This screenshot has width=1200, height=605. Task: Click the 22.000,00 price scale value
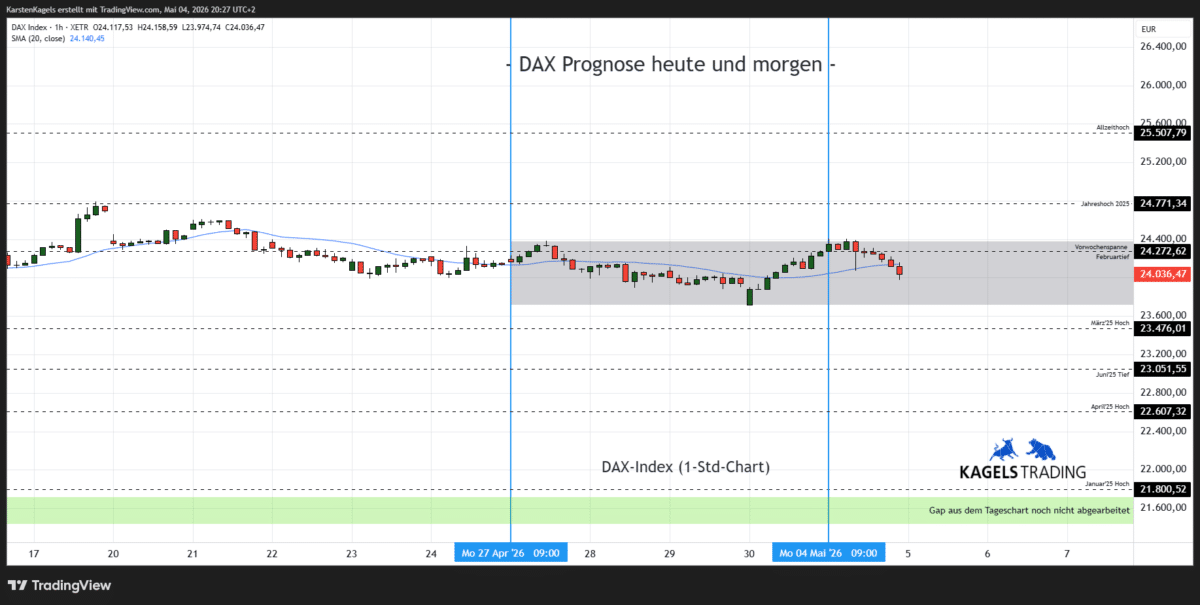[x=1163, y=469]
